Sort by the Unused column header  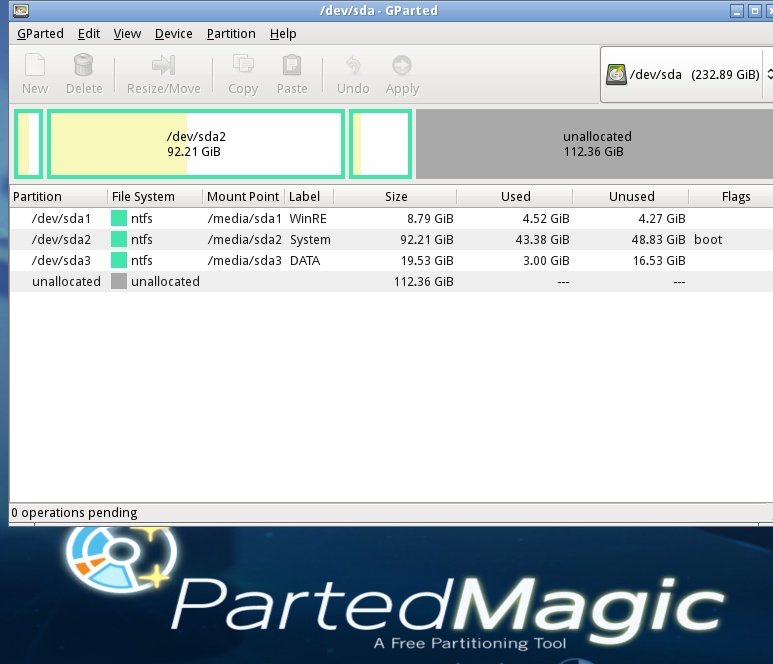[631, 197]
